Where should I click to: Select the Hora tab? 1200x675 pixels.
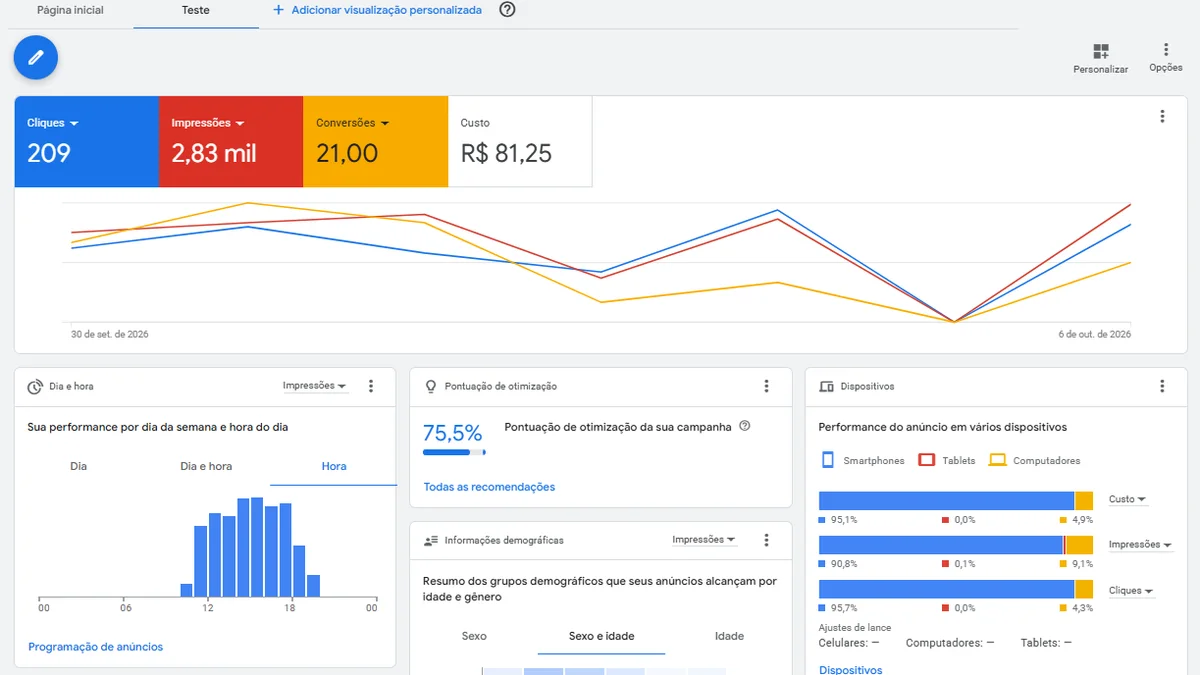[x=334, y=466]
